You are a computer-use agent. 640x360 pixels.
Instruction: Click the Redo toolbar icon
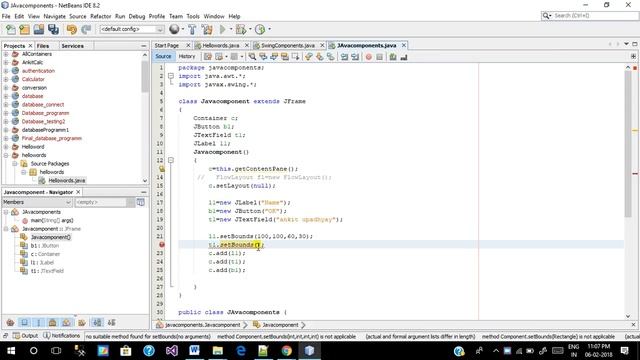(x=86, y=29)
